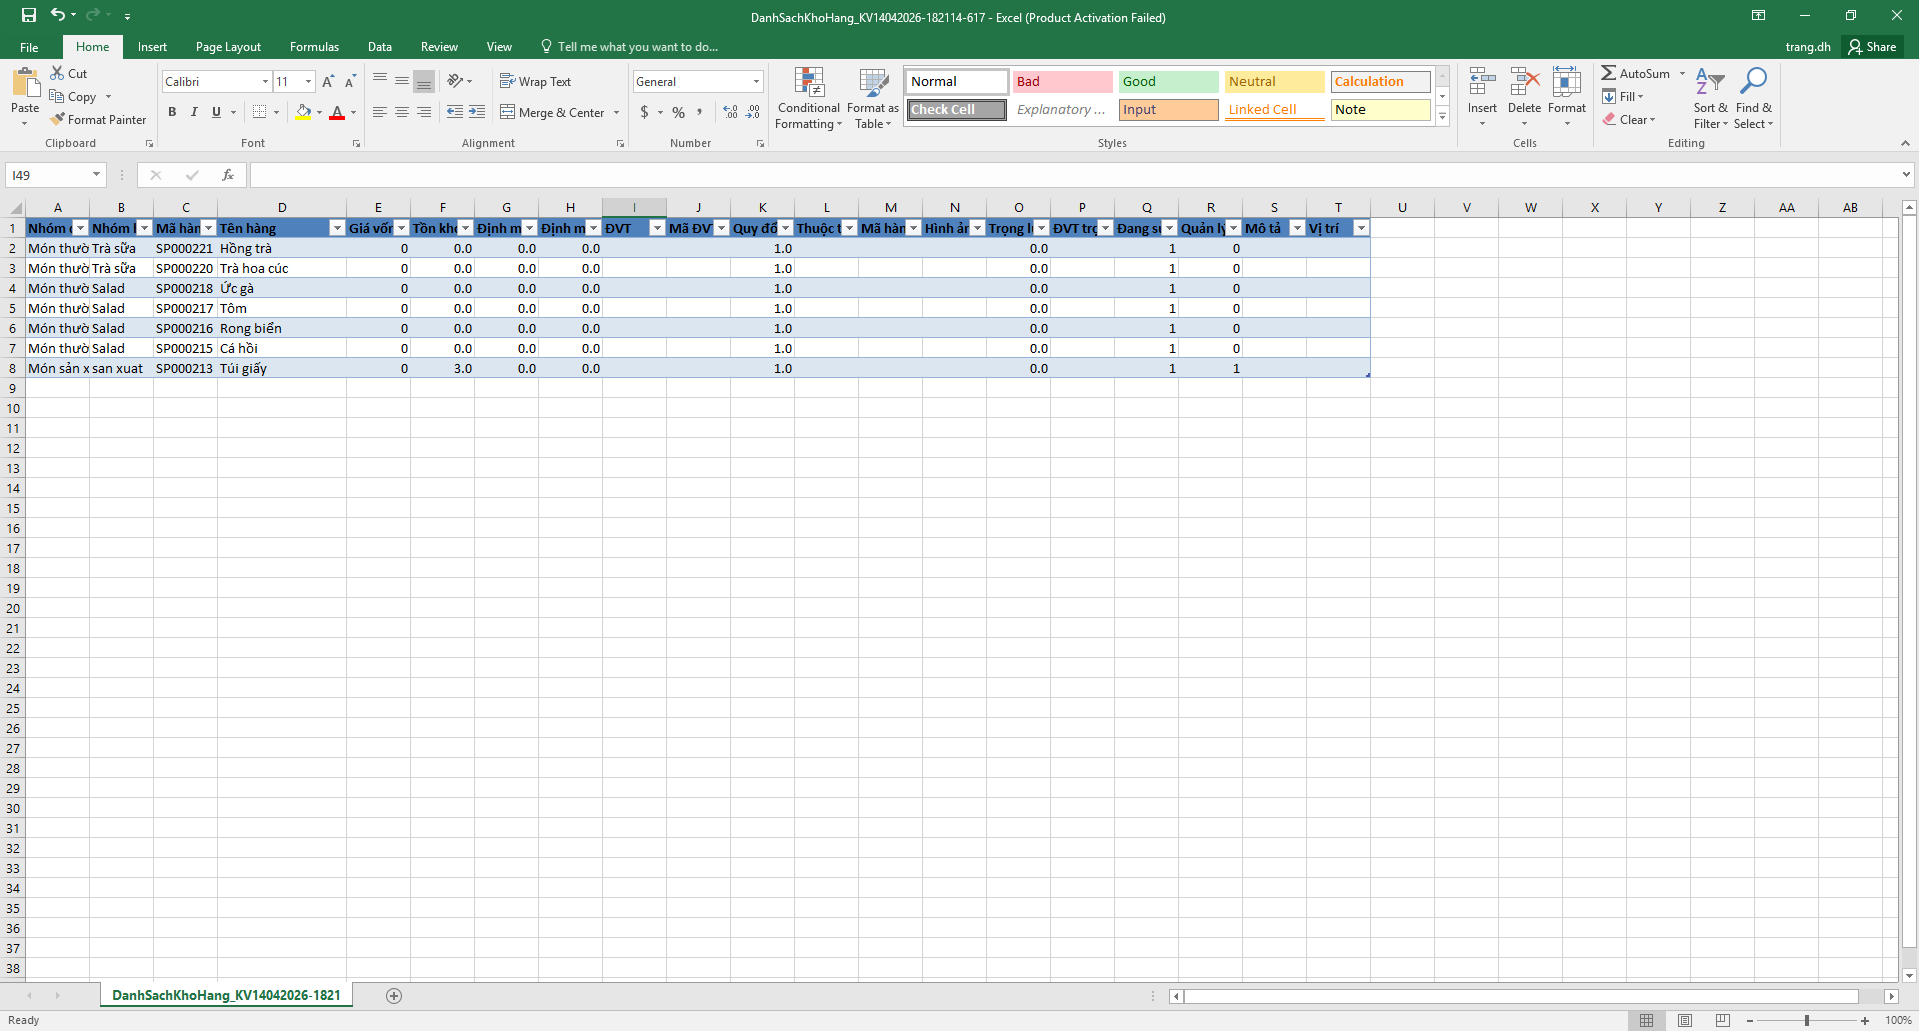
Task: Click the Share button
Action: (x=1872, y=47)
